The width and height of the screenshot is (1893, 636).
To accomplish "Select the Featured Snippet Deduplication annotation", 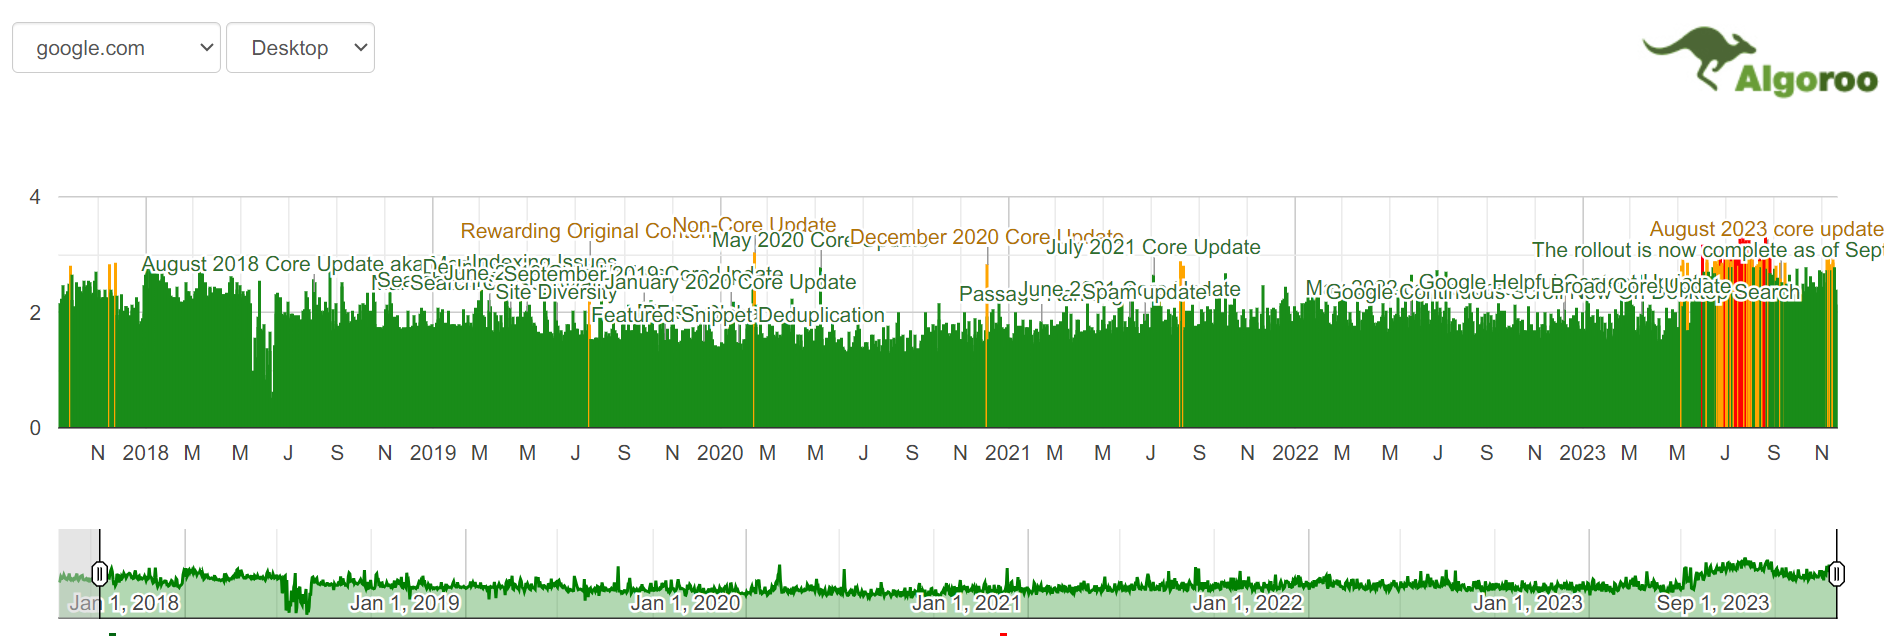I will (x=738, y=315).
